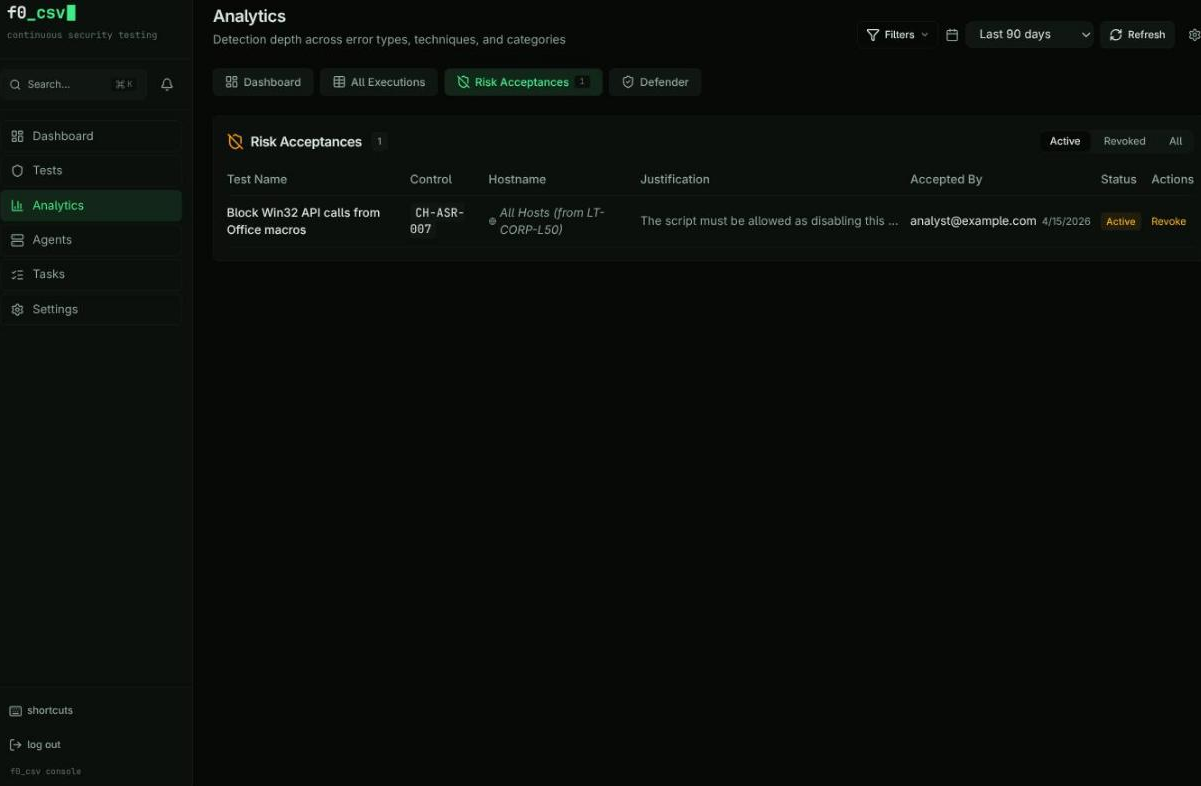Click the calendar icon beside date range
This screenshot has height=786, width=1201.
(952, 35)
